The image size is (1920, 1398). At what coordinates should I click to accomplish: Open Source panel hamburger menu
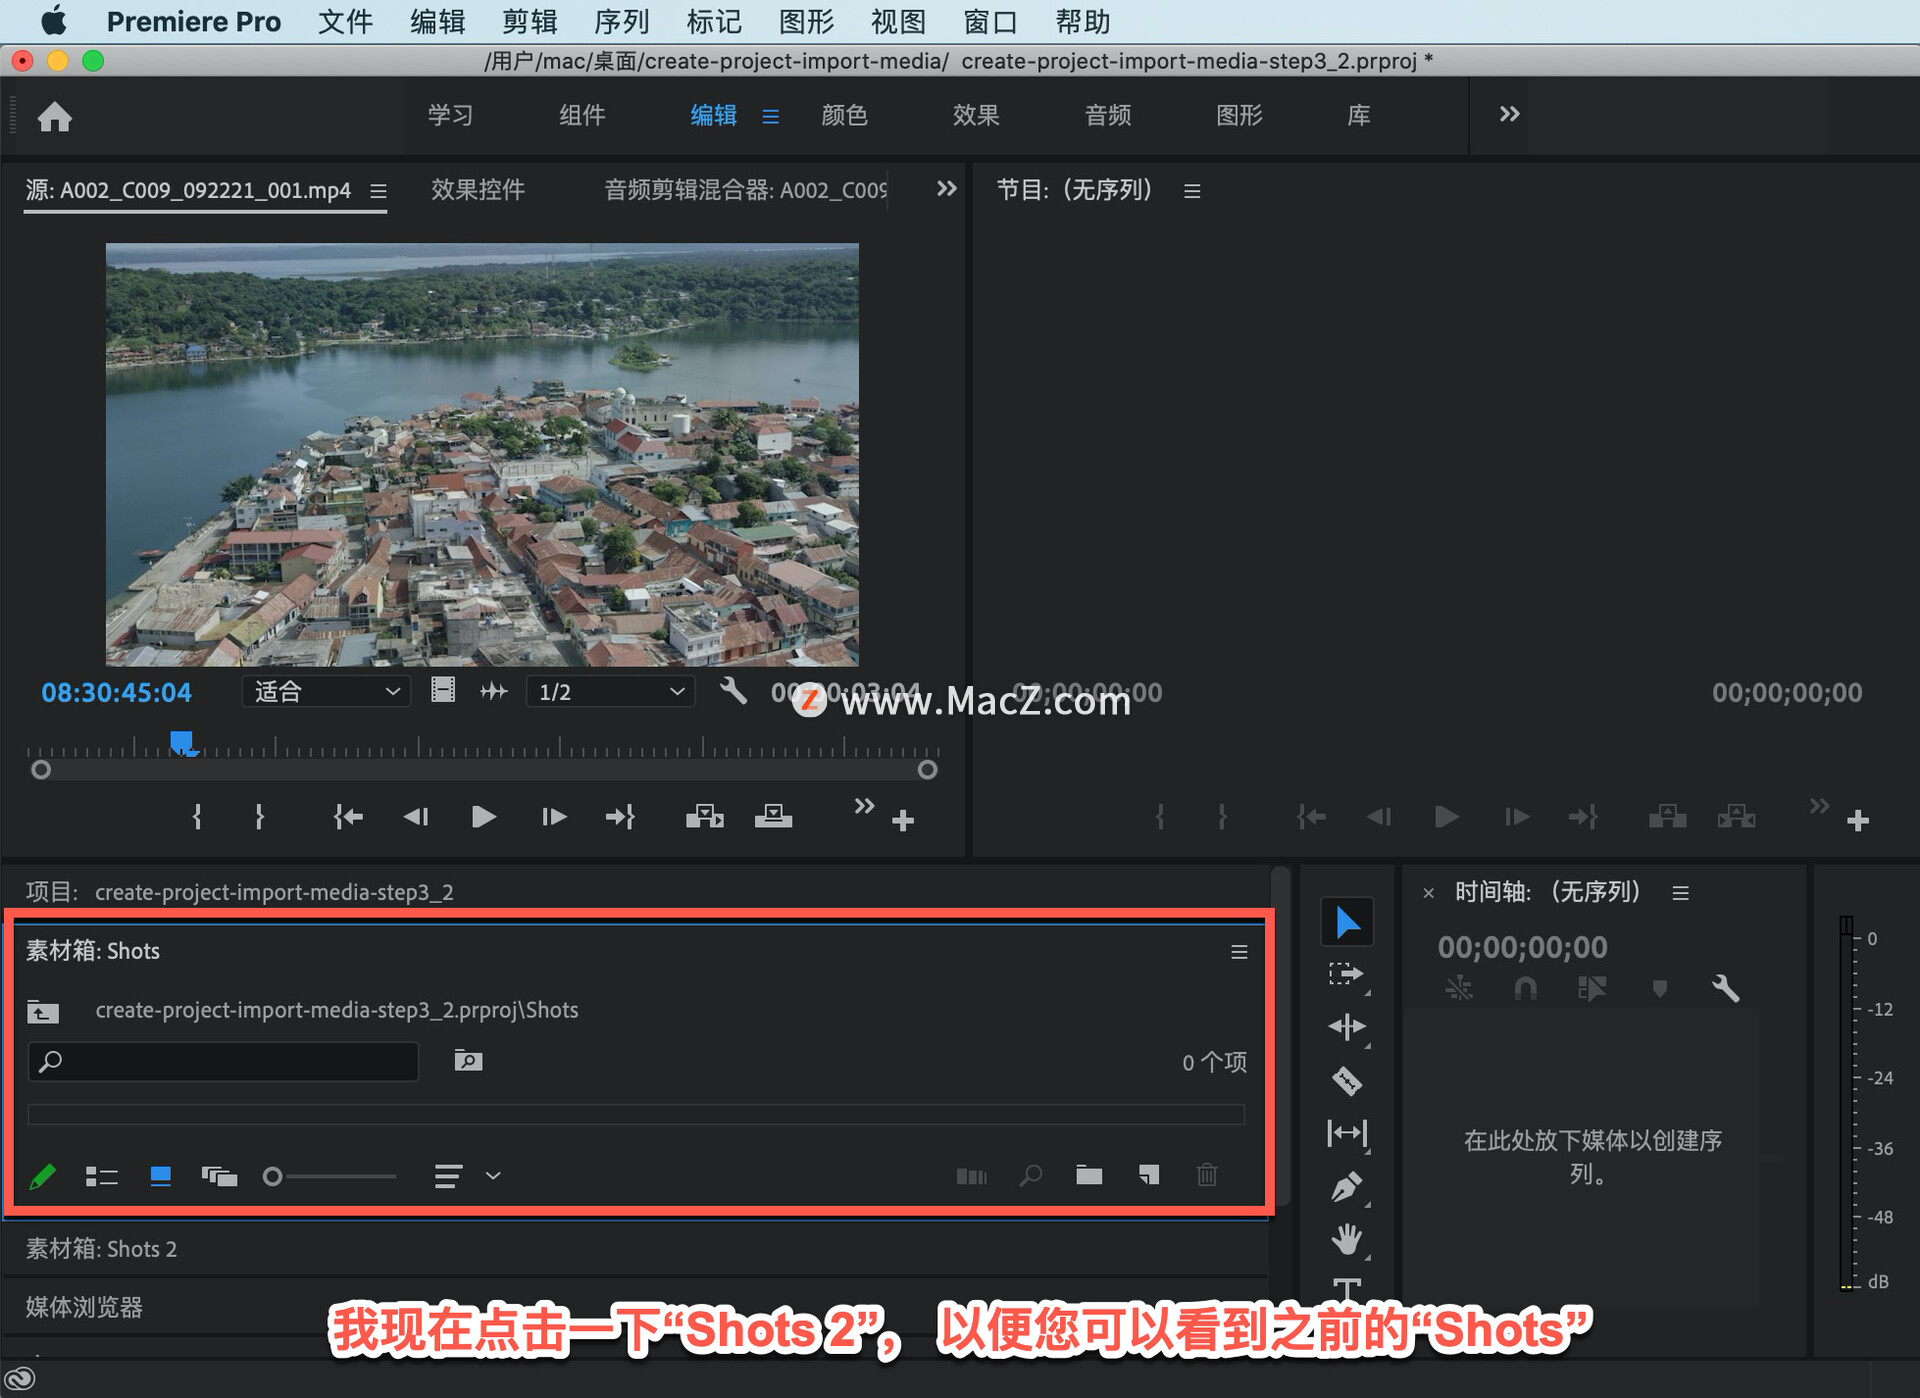coord(378,190)
